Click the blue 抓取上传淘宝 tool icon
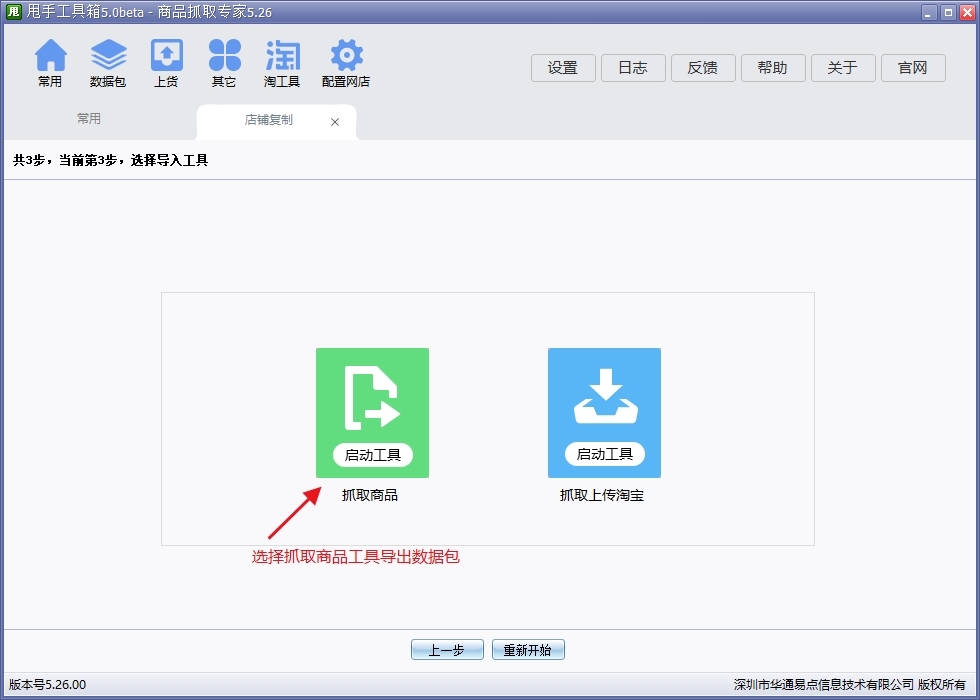The height and width of the screenshot is (700, 980). 604,400
